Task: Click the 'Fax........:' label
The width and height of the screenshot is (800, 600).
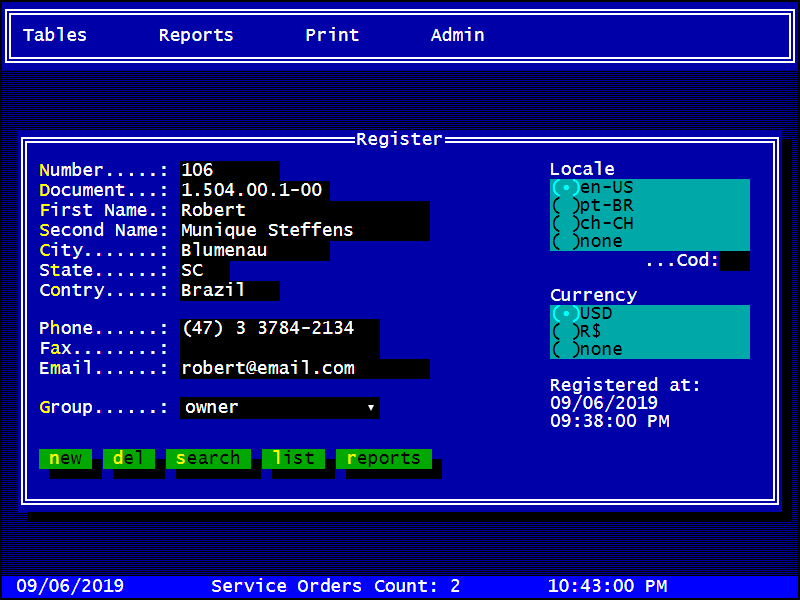Action: [104, 348]
